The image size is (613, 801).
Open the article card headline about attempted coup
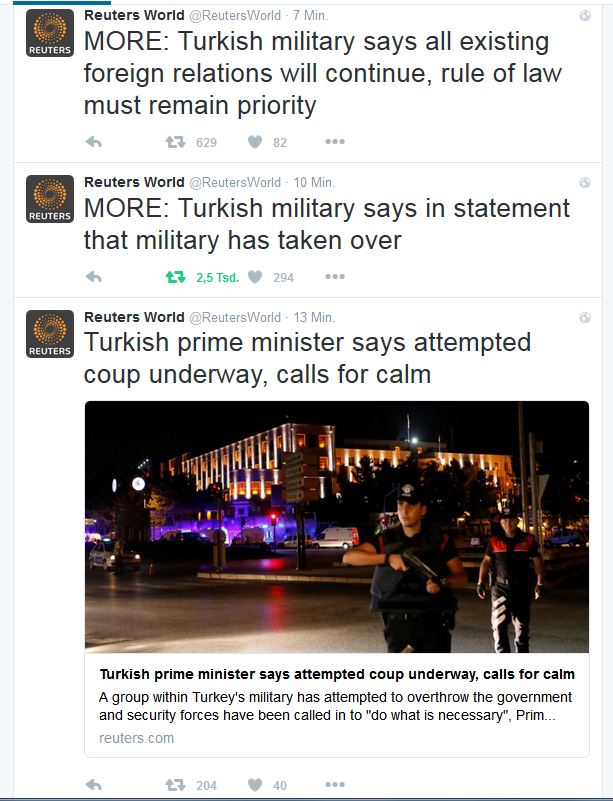(337, 674)
